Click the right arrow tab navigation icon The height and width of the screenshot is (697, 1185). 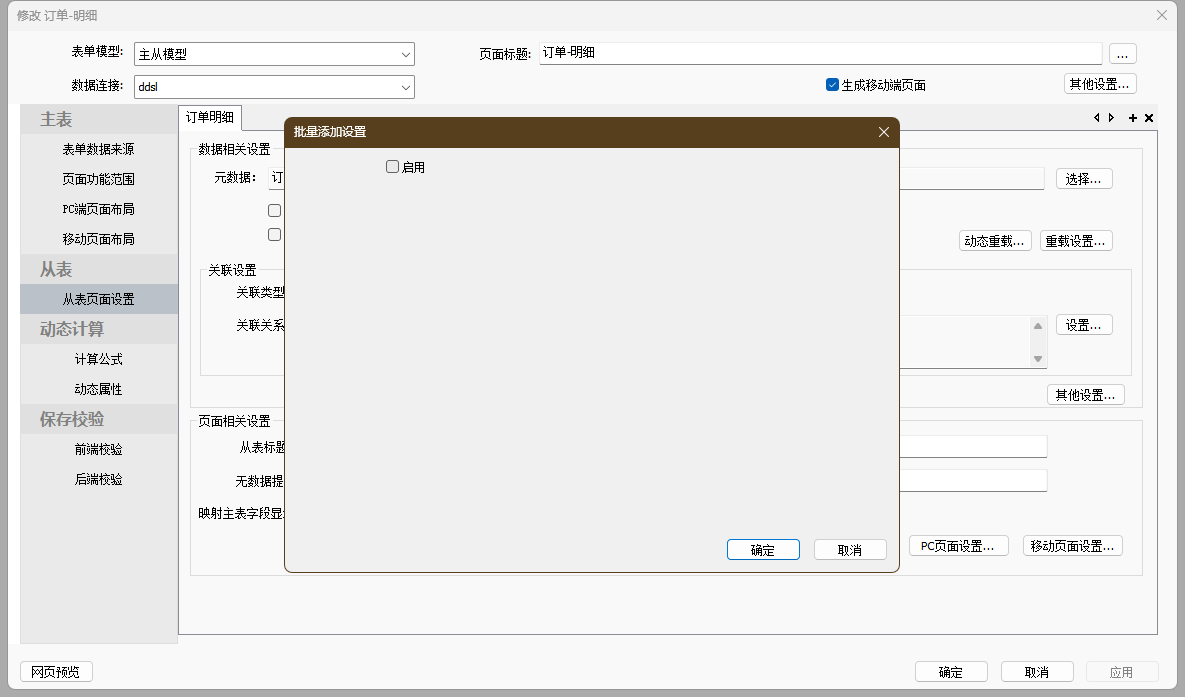tap(1111, 118)
